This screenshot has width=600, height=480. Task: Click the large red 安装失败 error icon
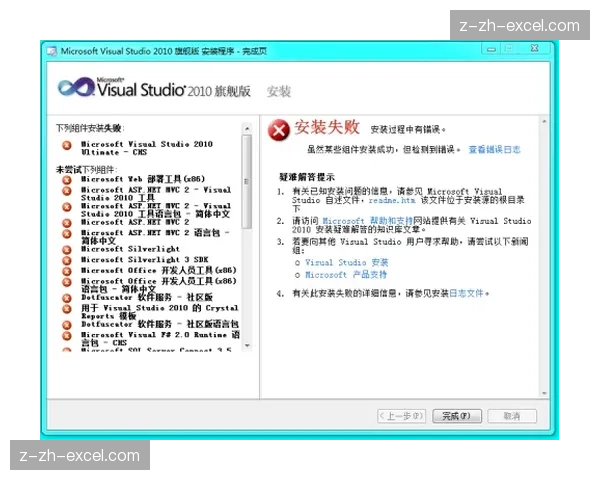tap(279, 130)
